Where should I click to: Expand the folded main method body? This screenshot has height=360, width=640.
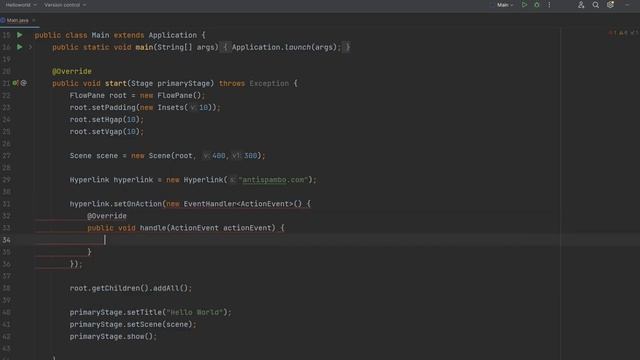pyautogui.click(x=30, y=47)
